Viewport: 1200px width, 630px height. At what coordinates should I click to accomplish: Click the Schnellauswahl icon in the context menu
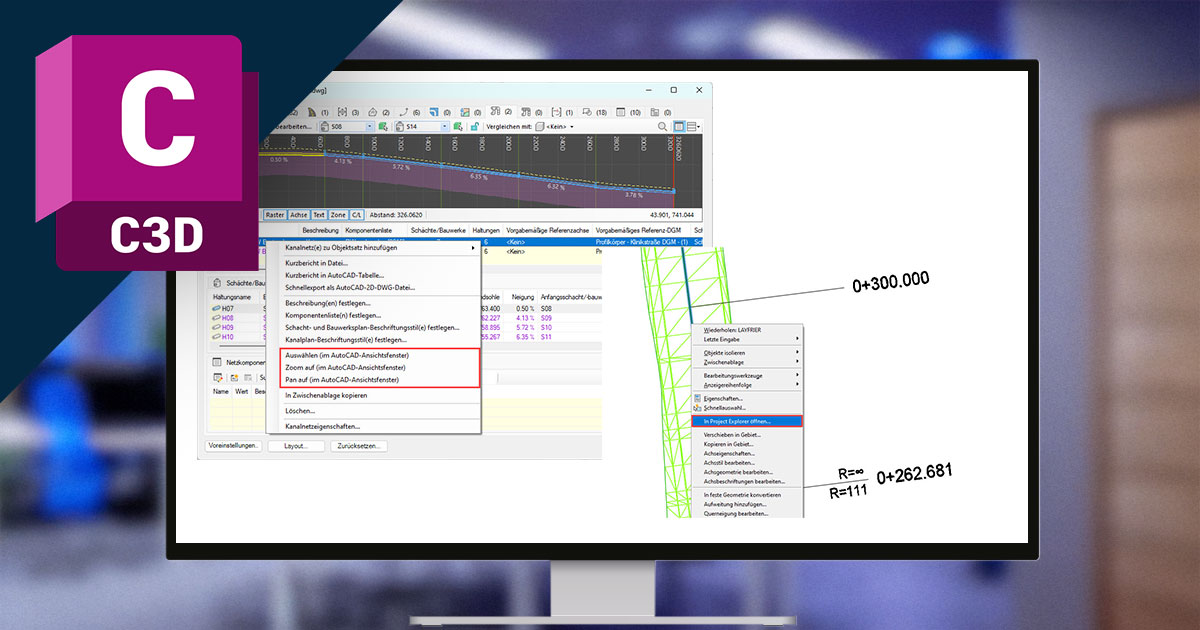coord(698,408)
